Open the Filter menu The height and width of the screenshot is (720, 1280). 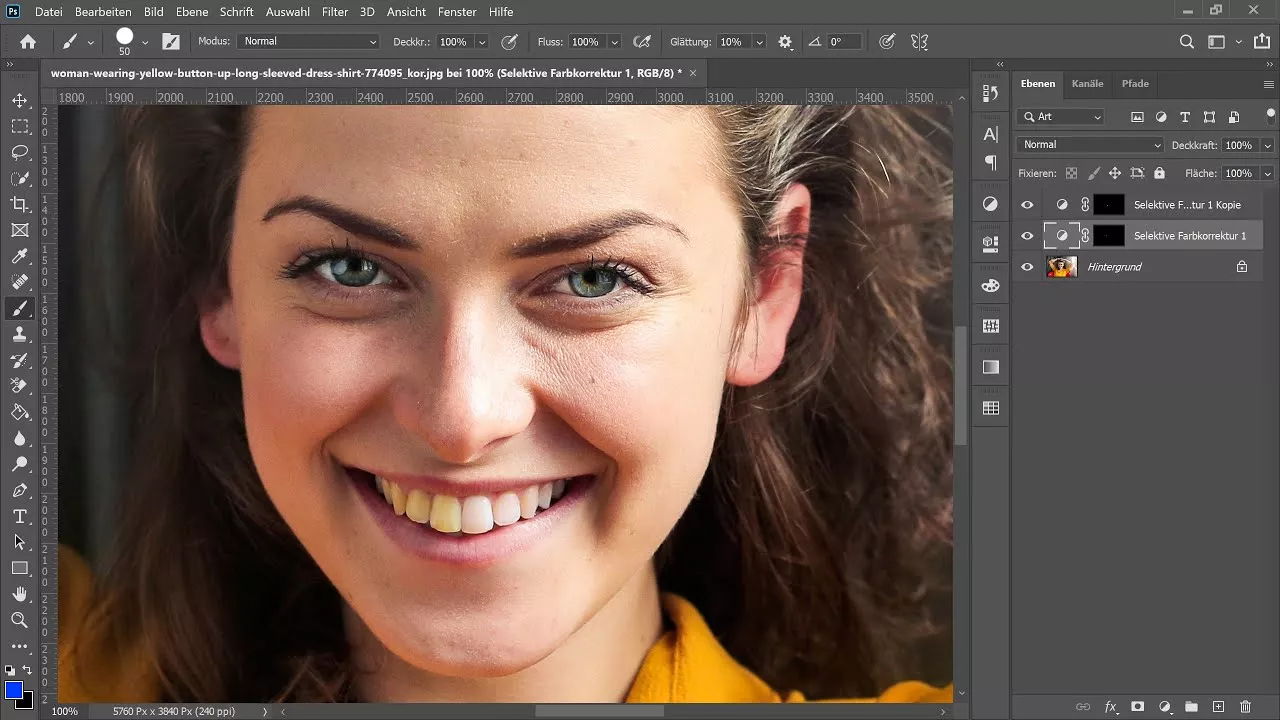point(334,12)
